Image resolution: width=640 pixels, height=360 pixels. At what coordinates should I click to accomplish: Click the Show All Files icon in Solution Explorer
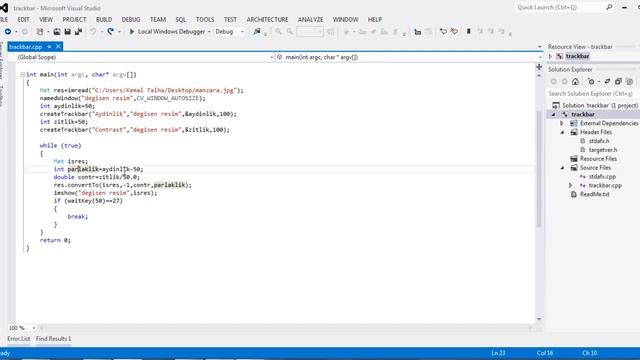pos(629,82)
